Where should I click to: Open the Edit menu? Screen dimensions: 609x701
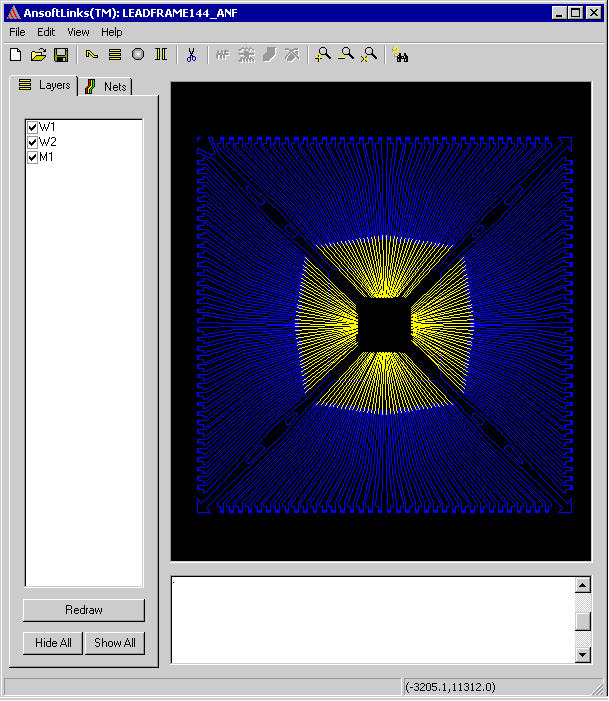click(46, 32)
